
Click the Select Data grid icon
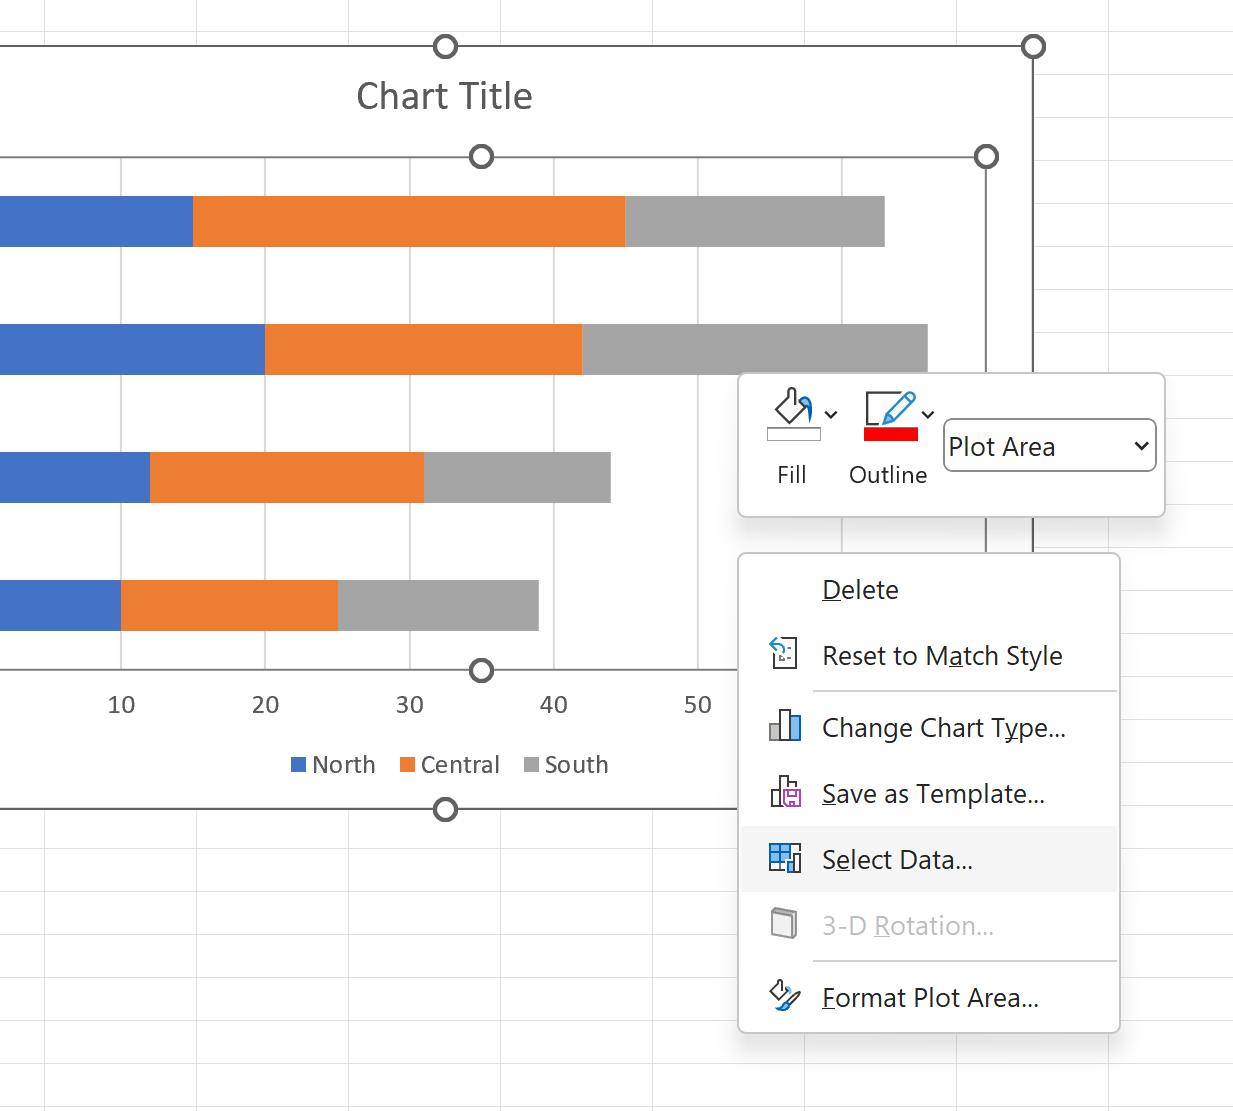785,858
